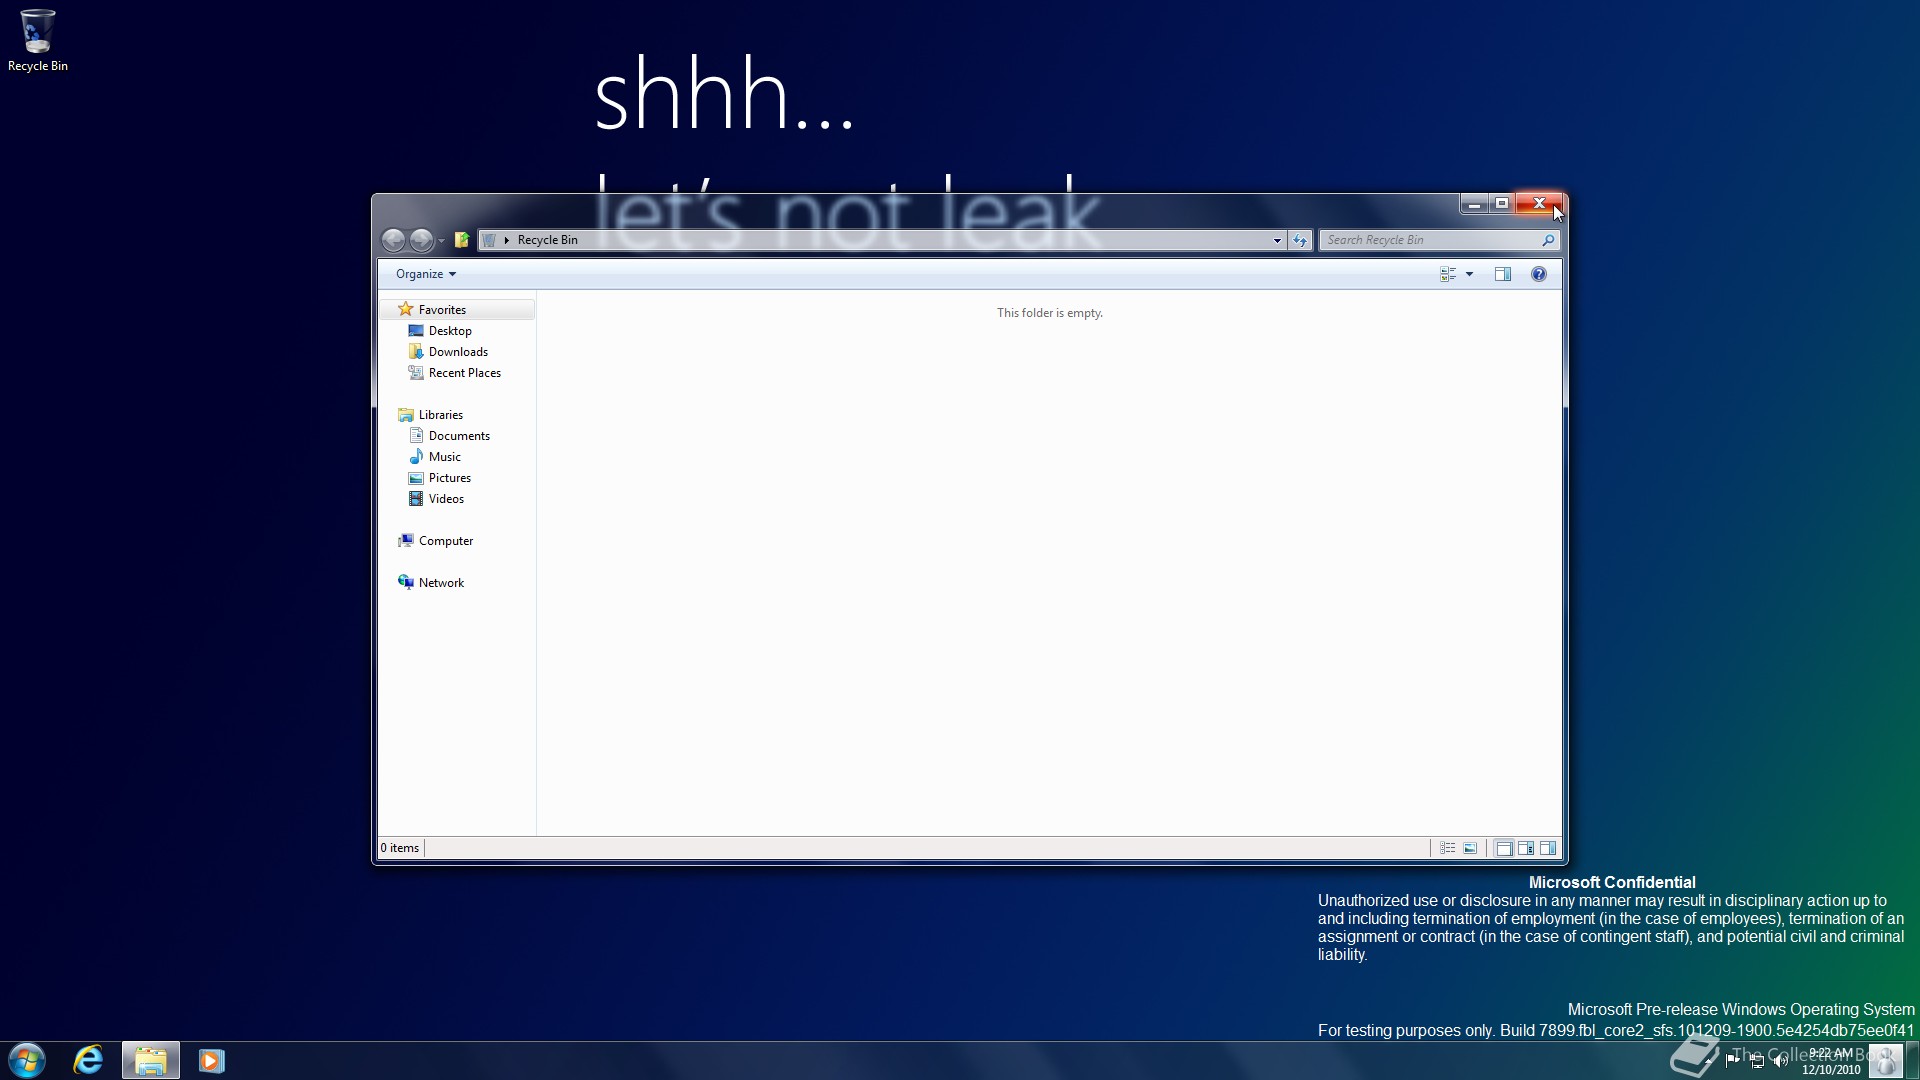This screenshot has width=1920, height=1080.
Task: Select the Desktop favorite in sidebar
Action: [450, 330]
